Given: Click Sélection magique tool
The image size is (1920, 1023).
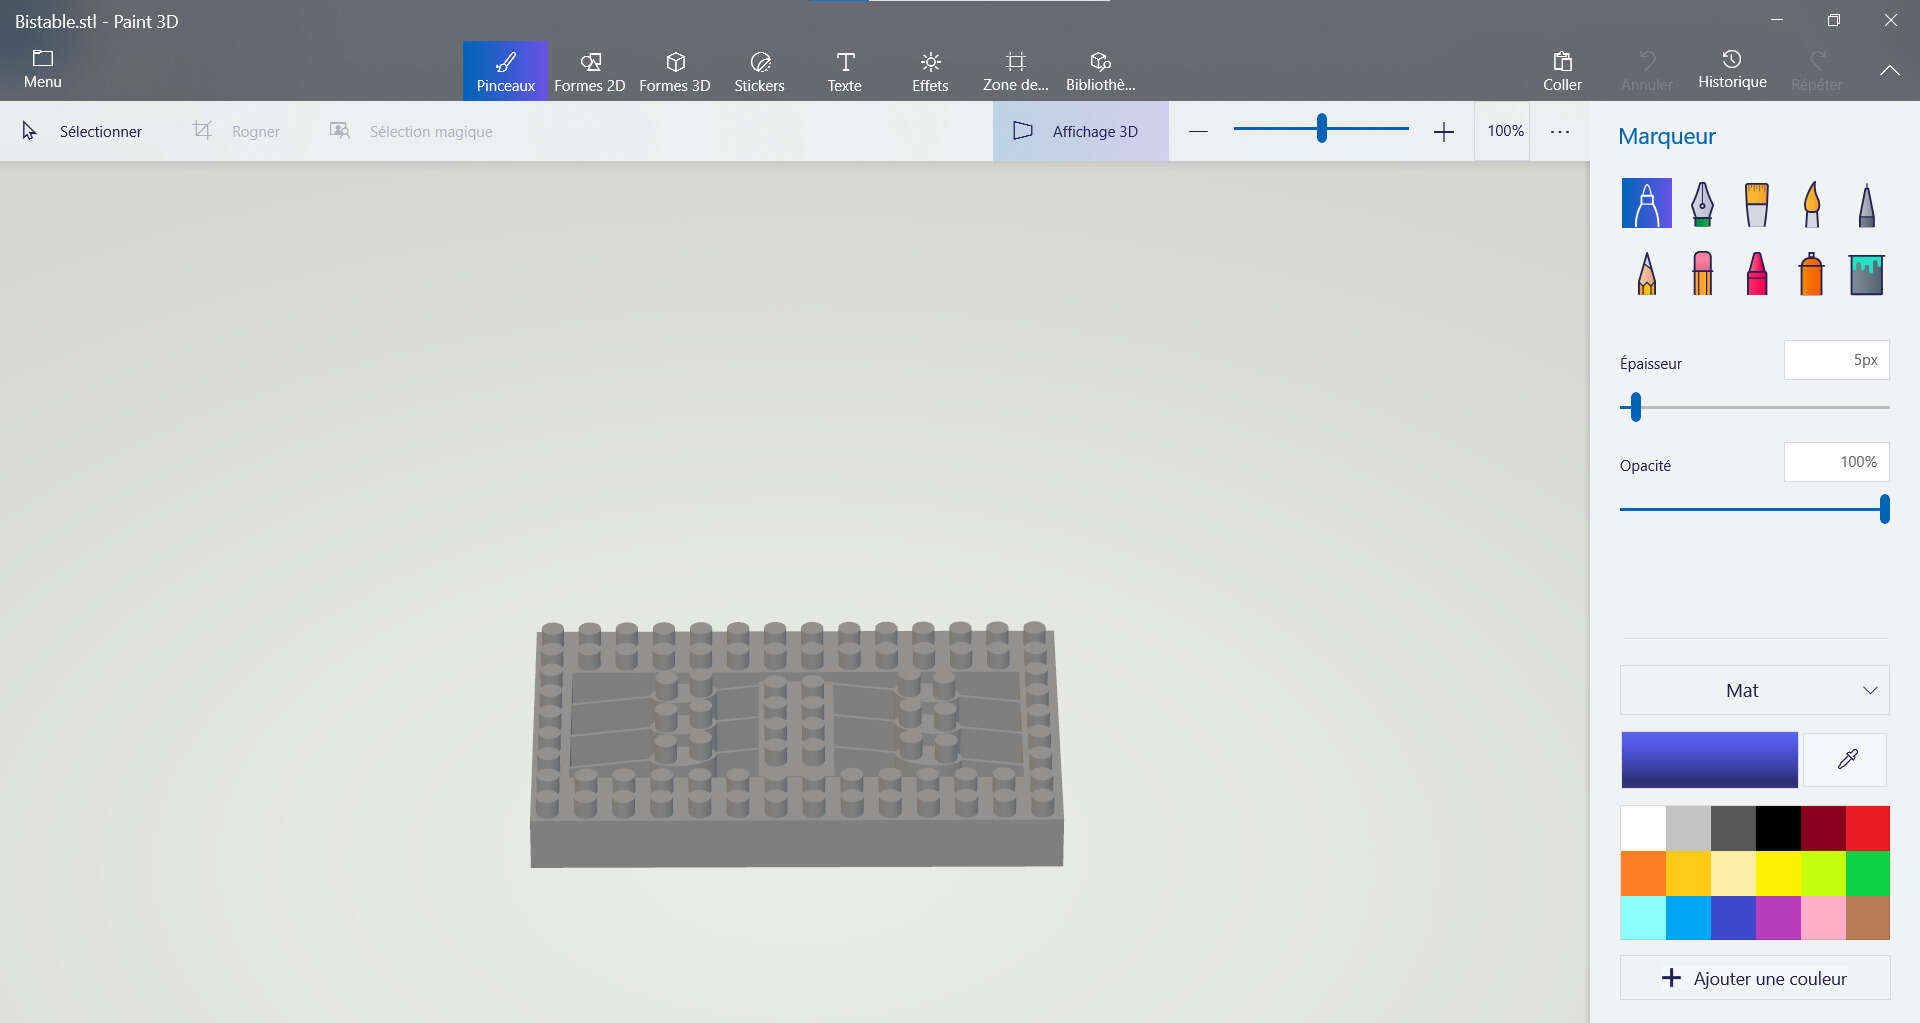Looking at the screenshot, I should pyautogui.click(x=411, y=131).
